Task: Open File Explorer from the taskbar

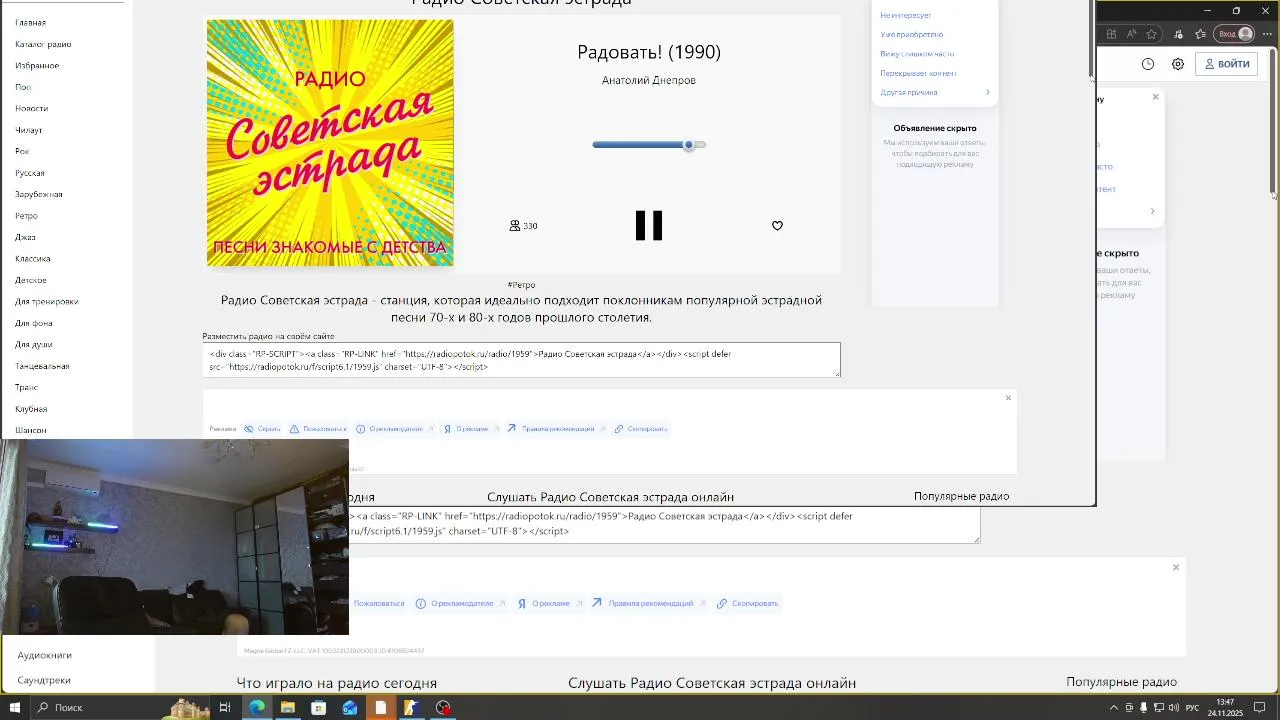Action: pyautogui.click(x=288, y=708)
